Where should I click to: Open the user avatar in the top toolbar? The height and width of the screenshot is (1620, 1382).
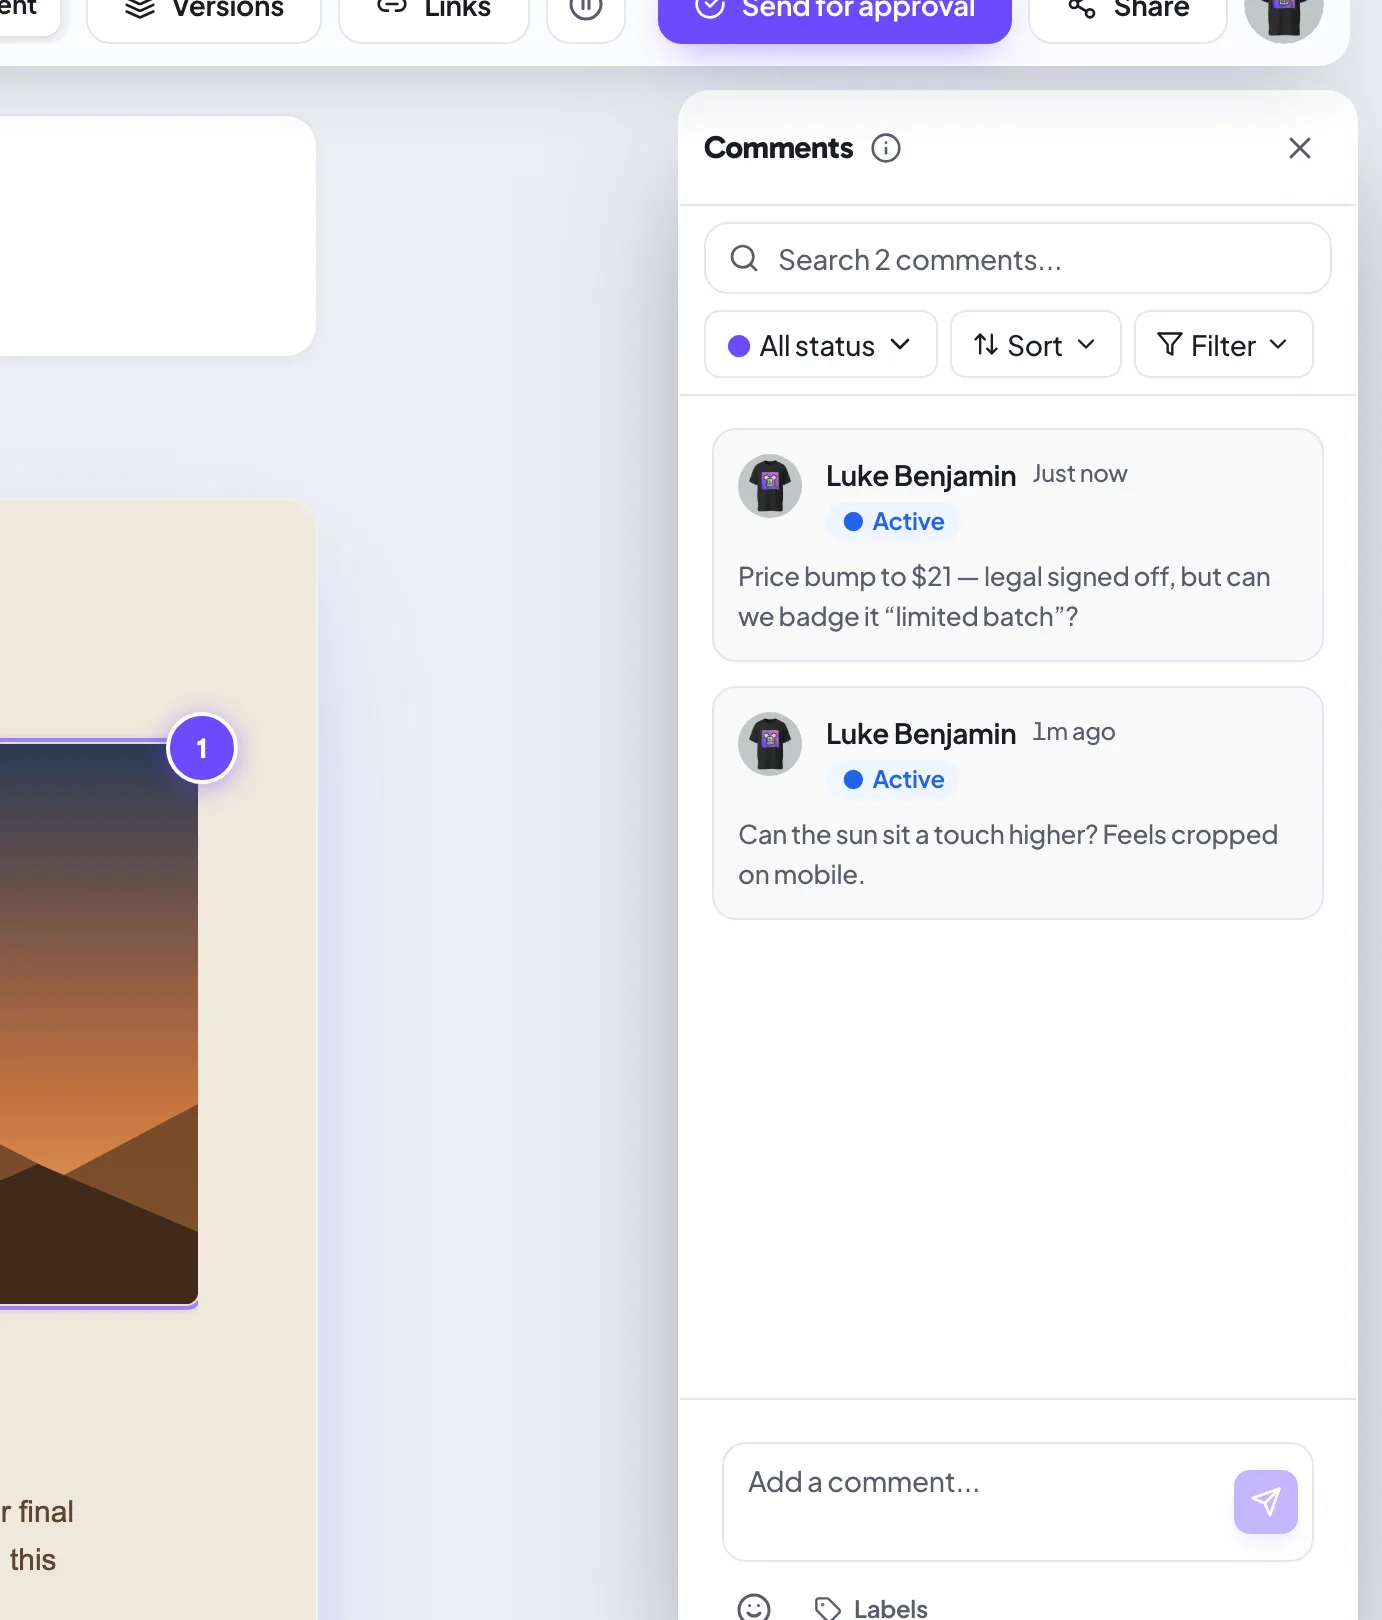pyautogui.click(x=1284, y=12)
